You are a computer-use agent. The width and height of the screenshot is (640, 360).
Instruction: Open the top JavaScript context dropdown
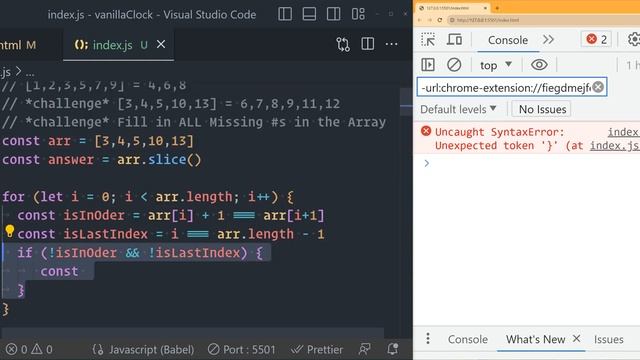point(496,65)
